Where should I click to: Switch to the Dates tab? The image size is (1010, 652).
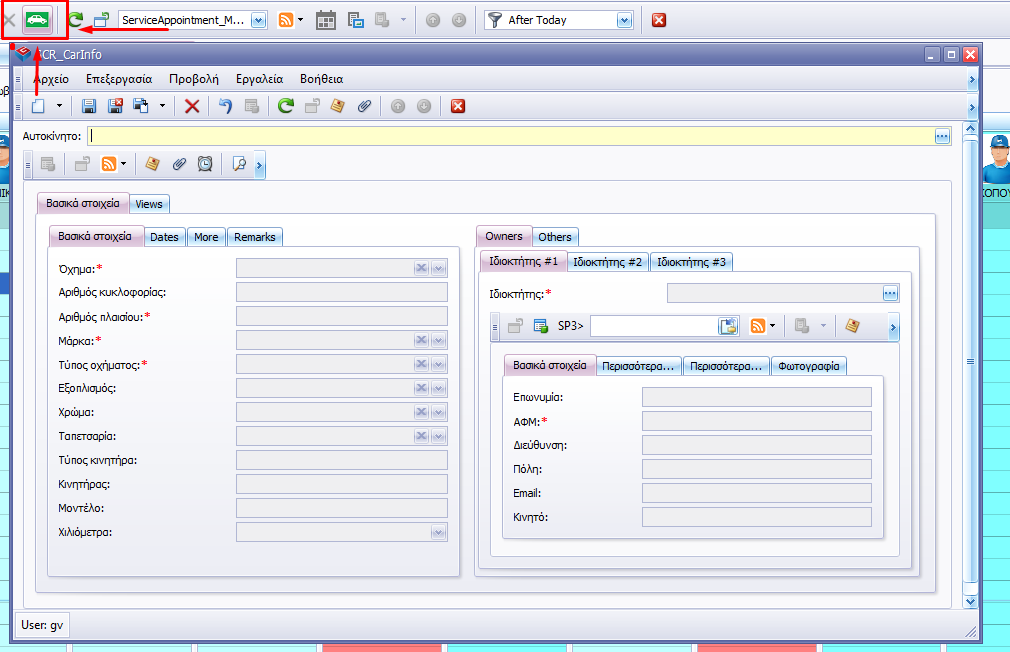pyautogui.click(x=164, y=237)
